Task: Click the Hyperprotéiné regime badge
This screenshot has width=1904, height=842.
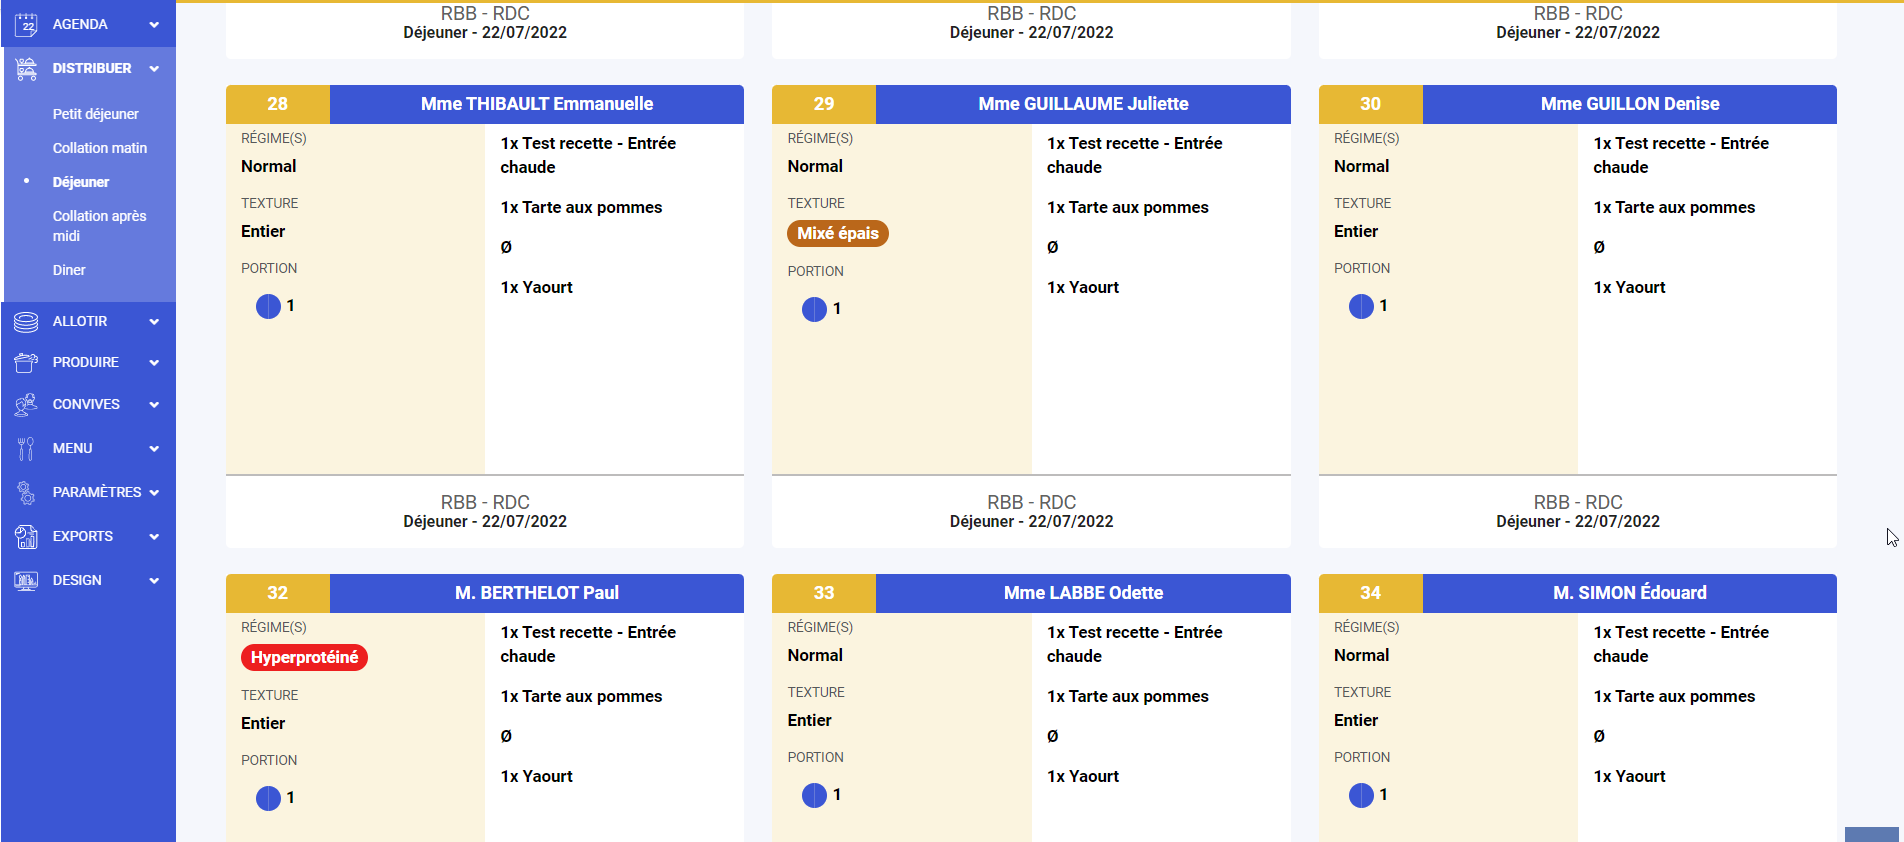Action: click(x=304, y=658)
